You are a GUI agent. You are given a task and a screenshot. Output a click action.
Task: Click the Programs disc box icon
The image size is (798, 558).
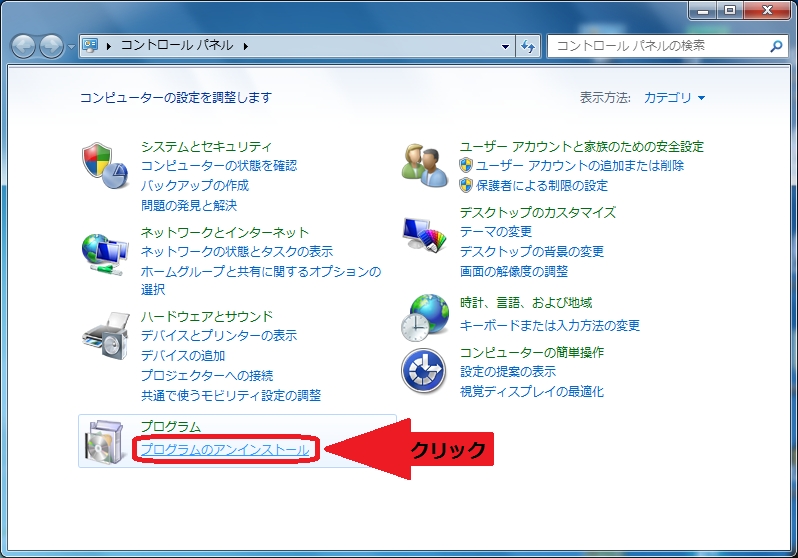click(105, 441)
